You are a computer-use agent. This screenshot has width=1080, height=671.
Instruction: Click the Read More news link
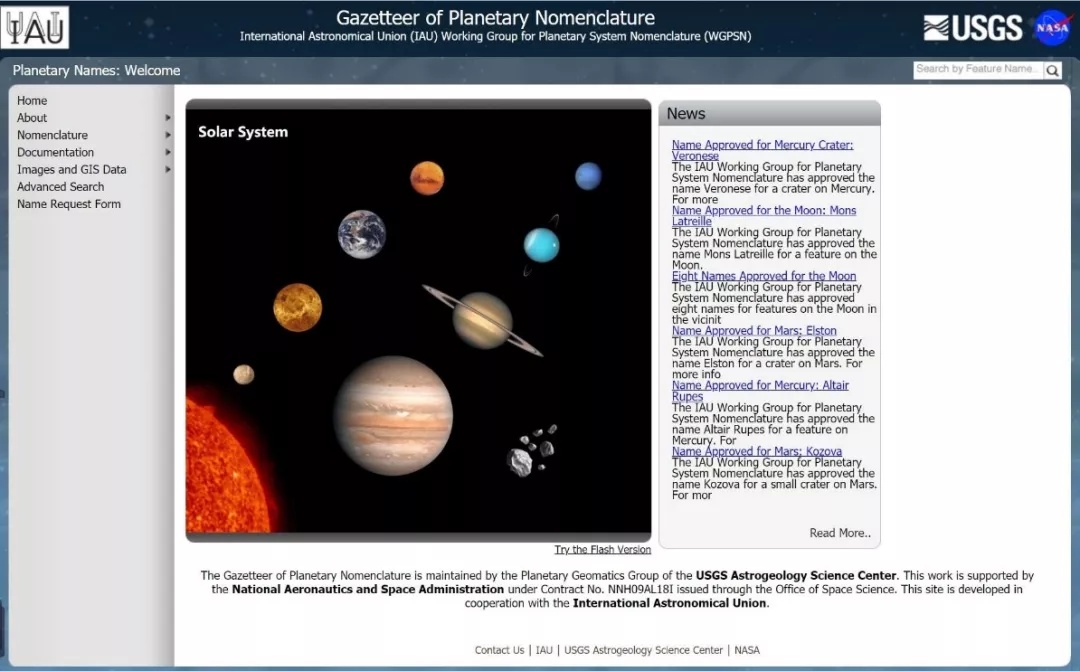[x=839, y=533]
